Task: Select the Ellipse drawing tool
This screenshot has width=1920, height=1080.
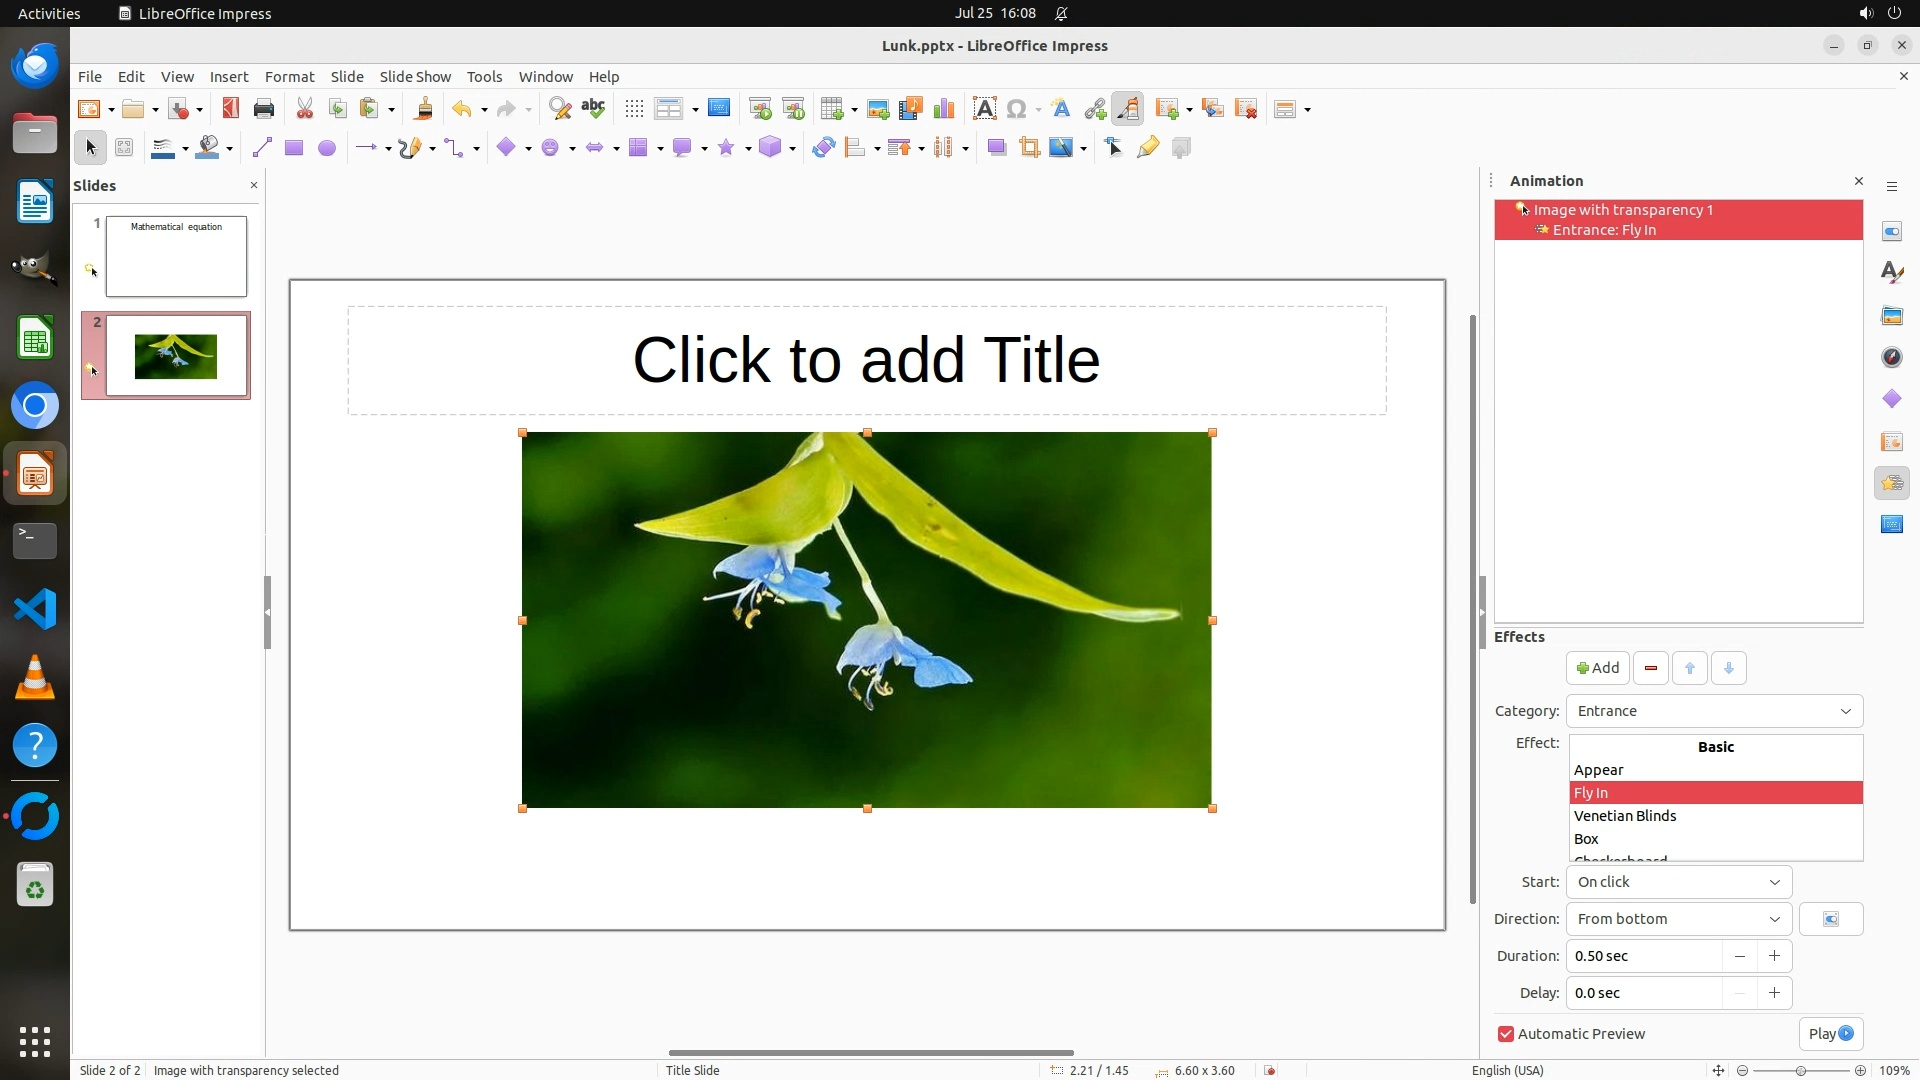Action: click(326, 148)
